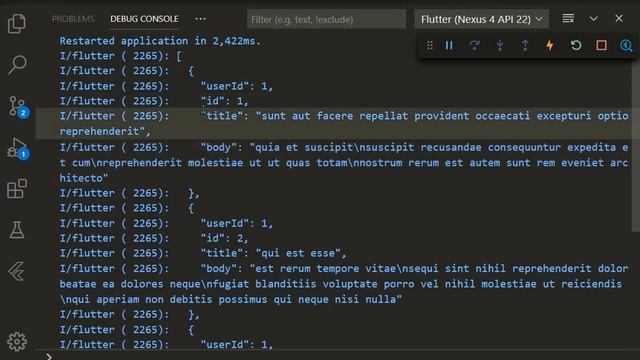Screen dimensions: 640x360
Task: Pause the debug session
Action: tap(449, 45)
